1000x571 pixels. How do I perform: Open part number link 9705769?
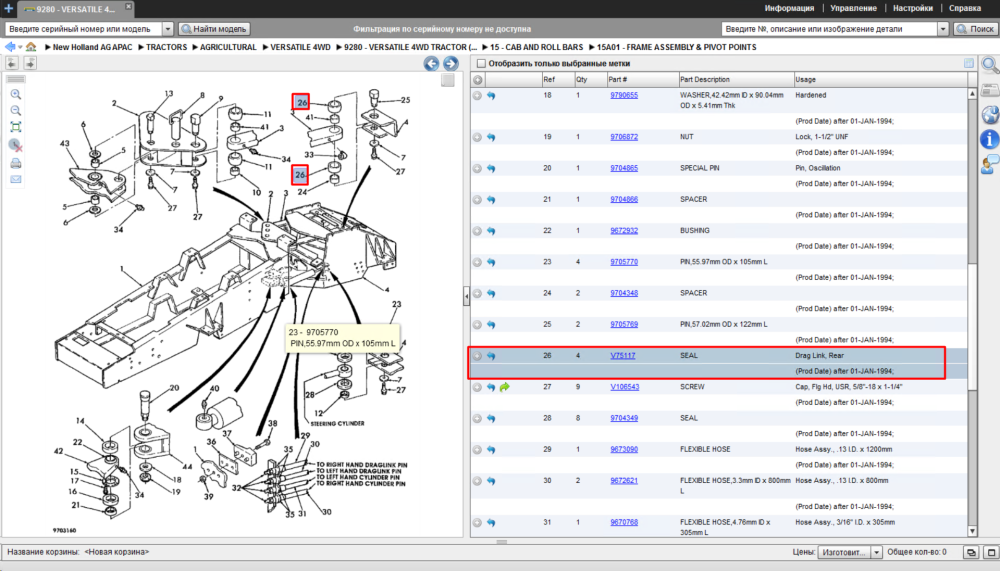coord(624,325)
